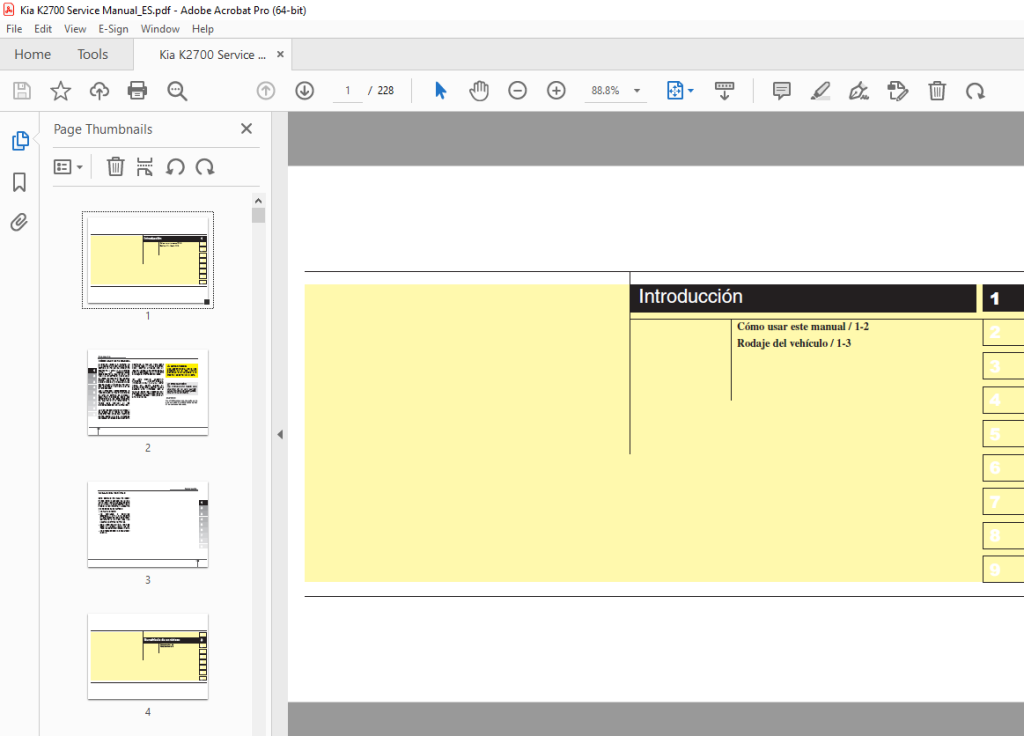The width and height of the screenshot is (1024, 736).
Task: Select the arrow selection tool
Action: (440, 91)
